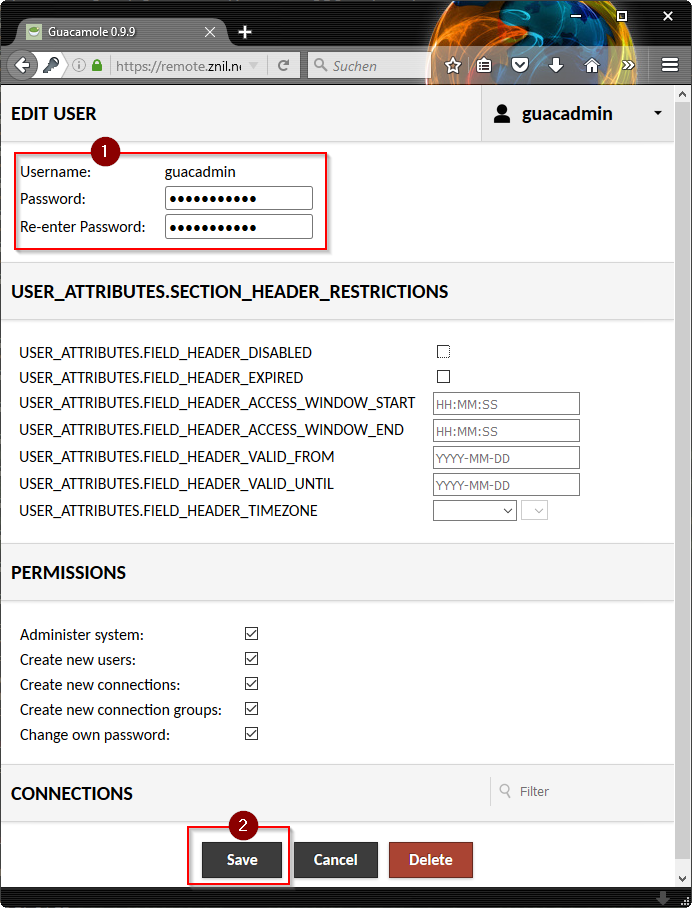Open the downloads arrow icon

[x=556, y=66]
